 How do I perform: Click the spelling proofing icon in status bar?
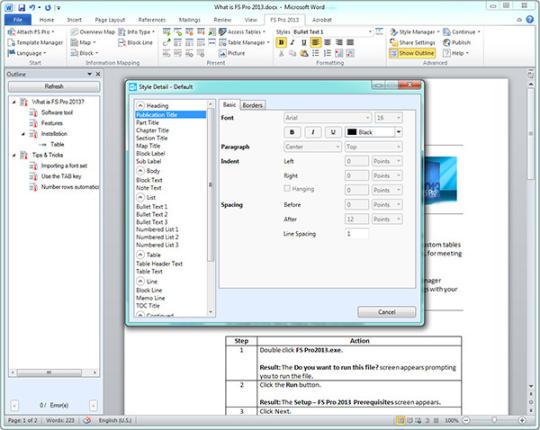(x=87, y=420)
